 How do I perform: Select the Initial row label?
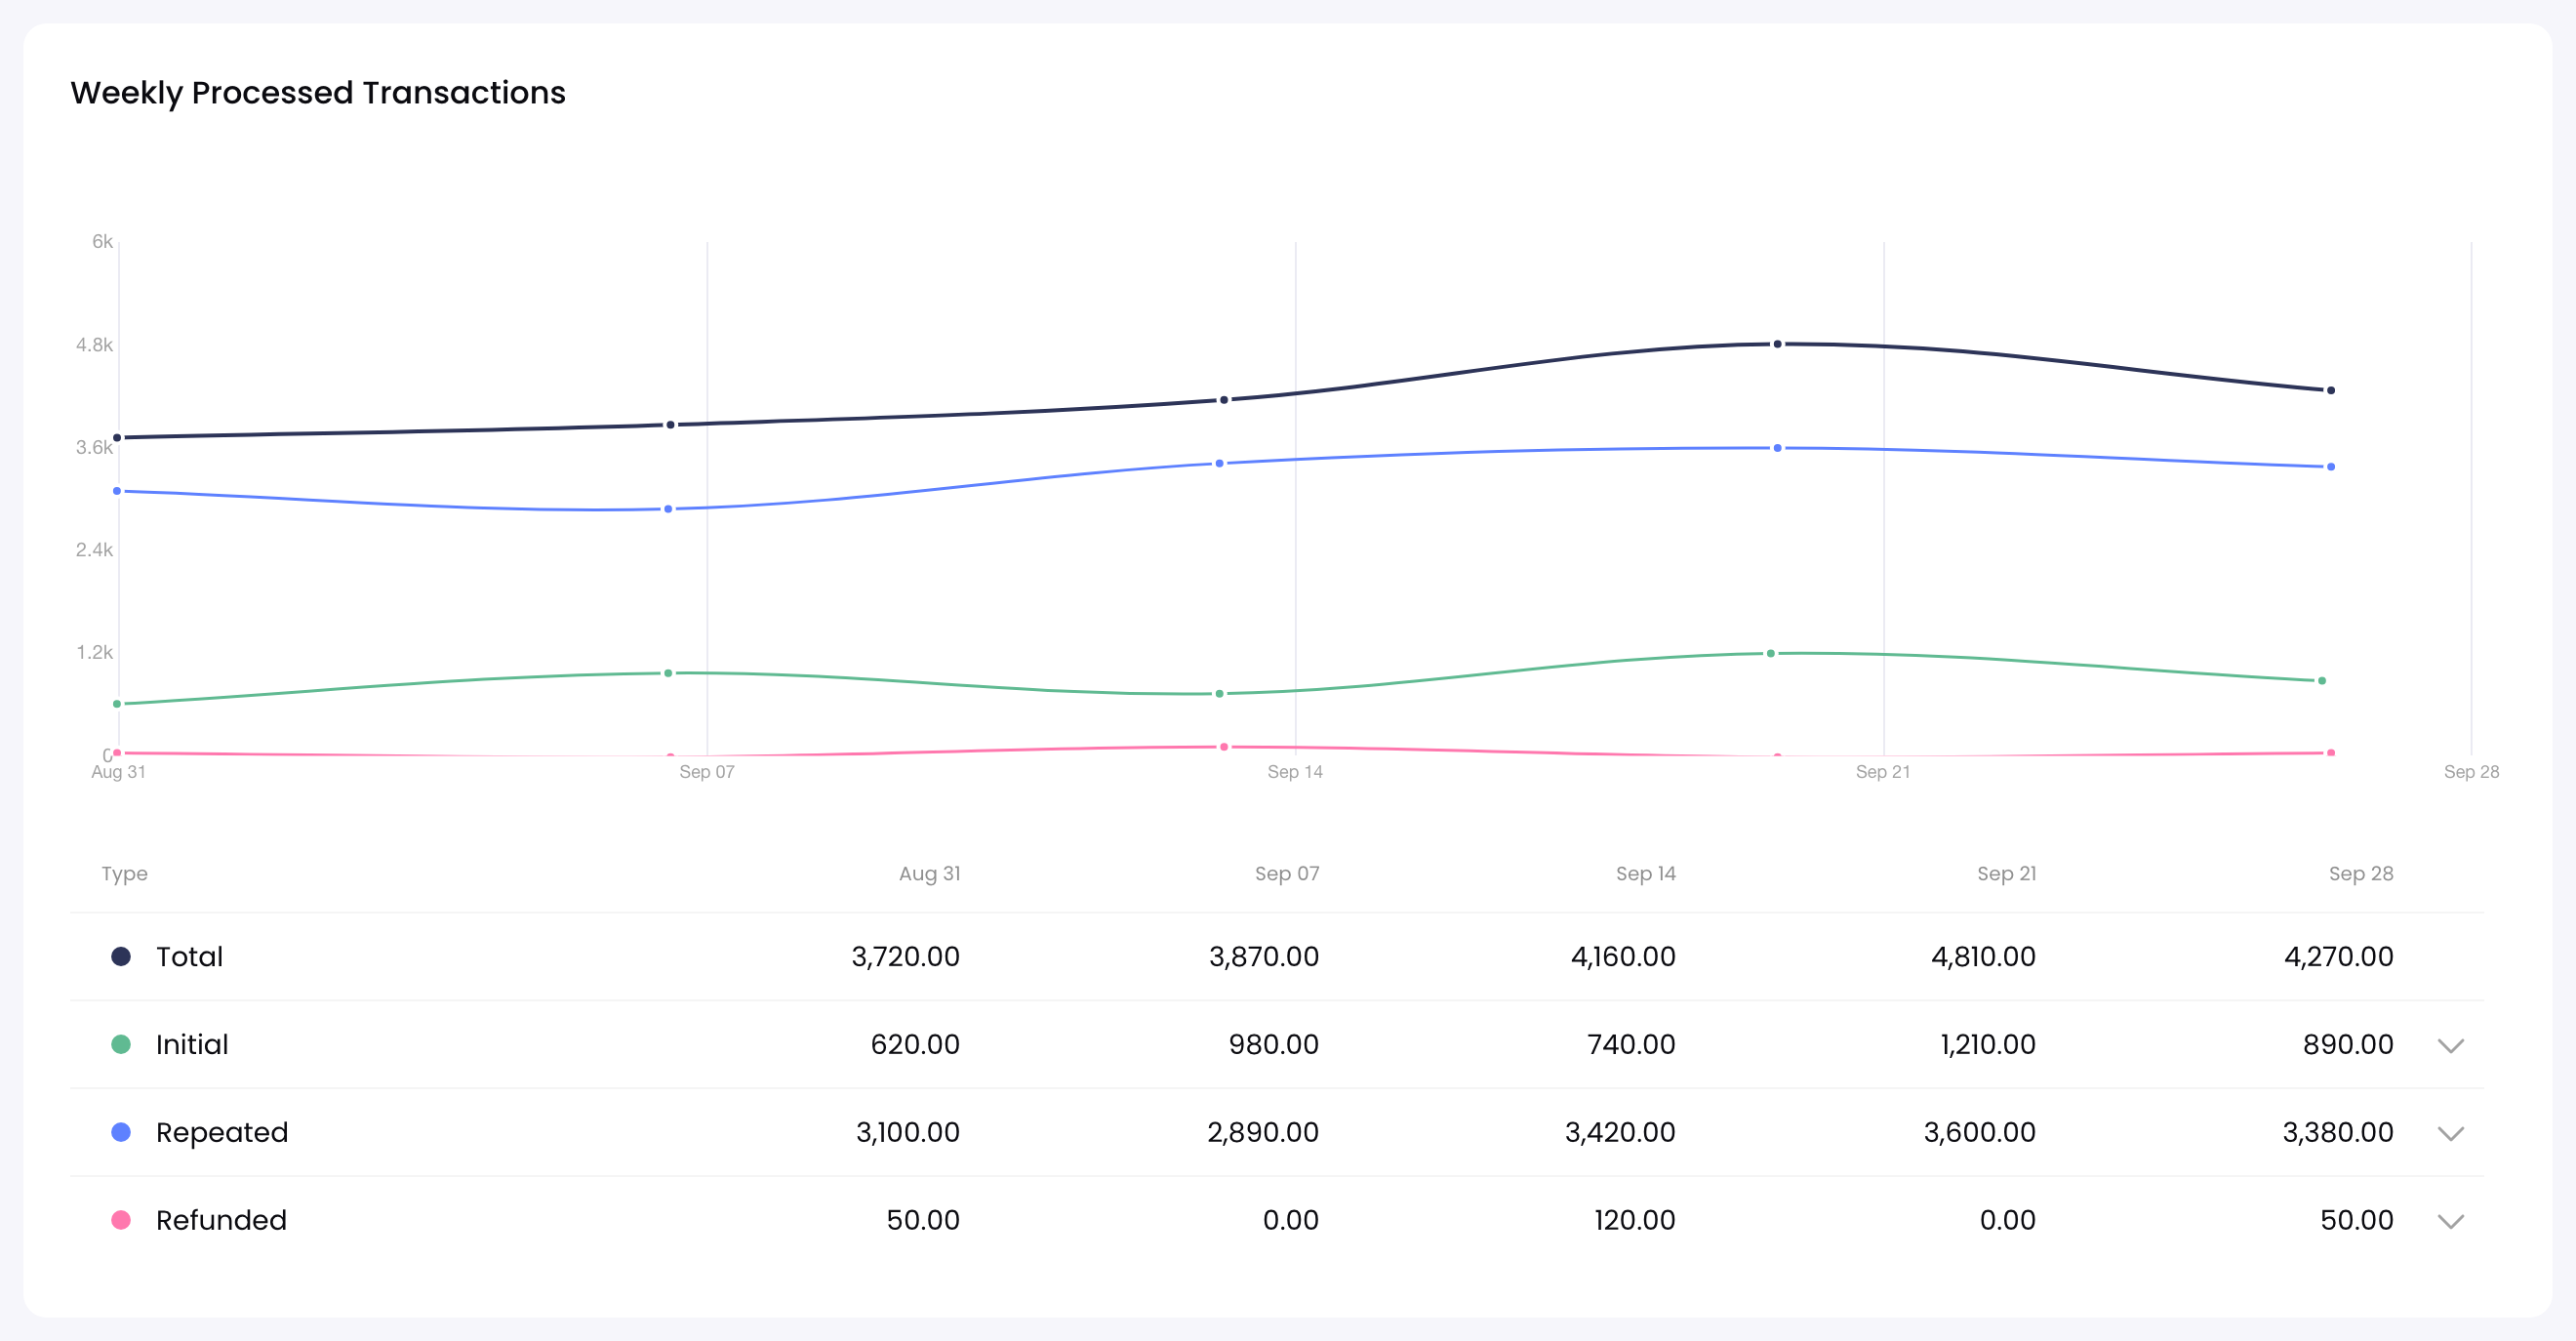(x=192, y=1044)
